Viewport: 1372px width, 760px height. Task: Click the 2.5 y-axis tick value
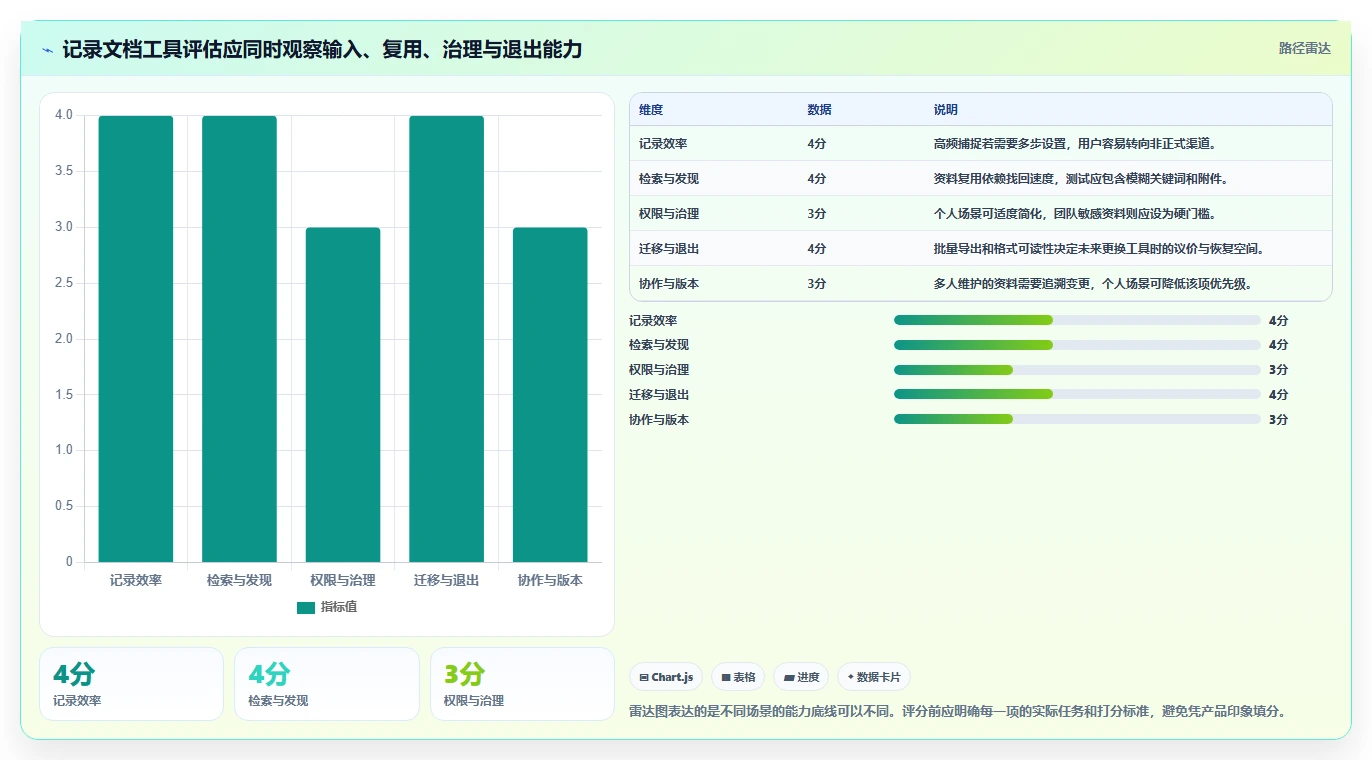tap(64, 283)
